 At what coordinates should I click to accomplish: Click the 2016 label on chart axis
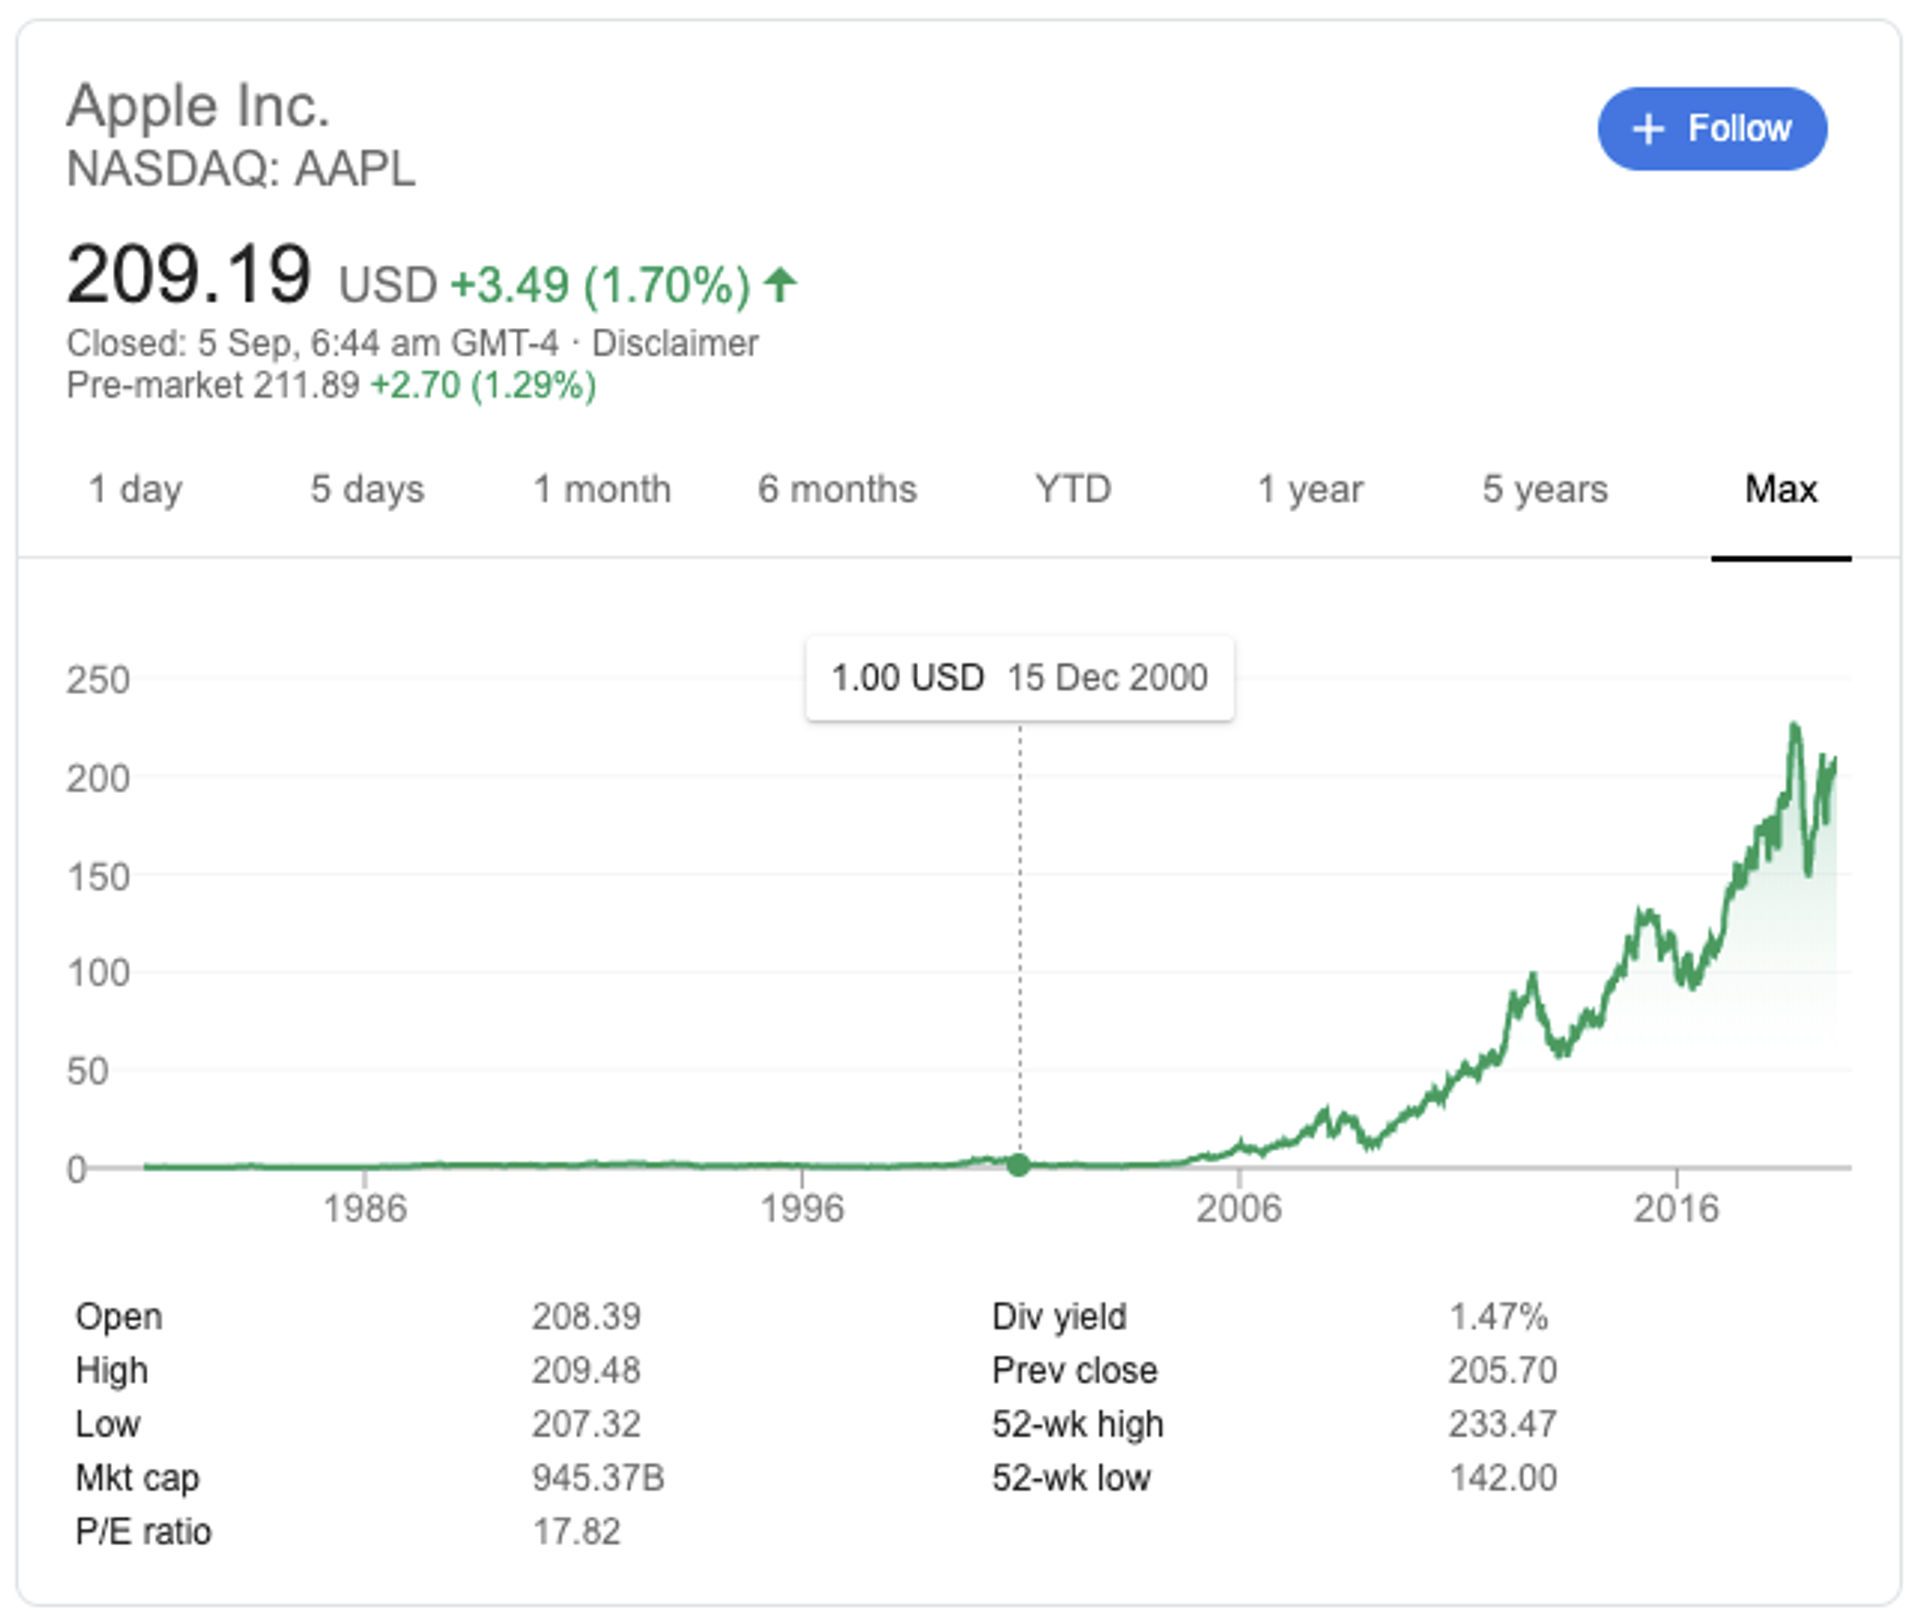1676,1209
